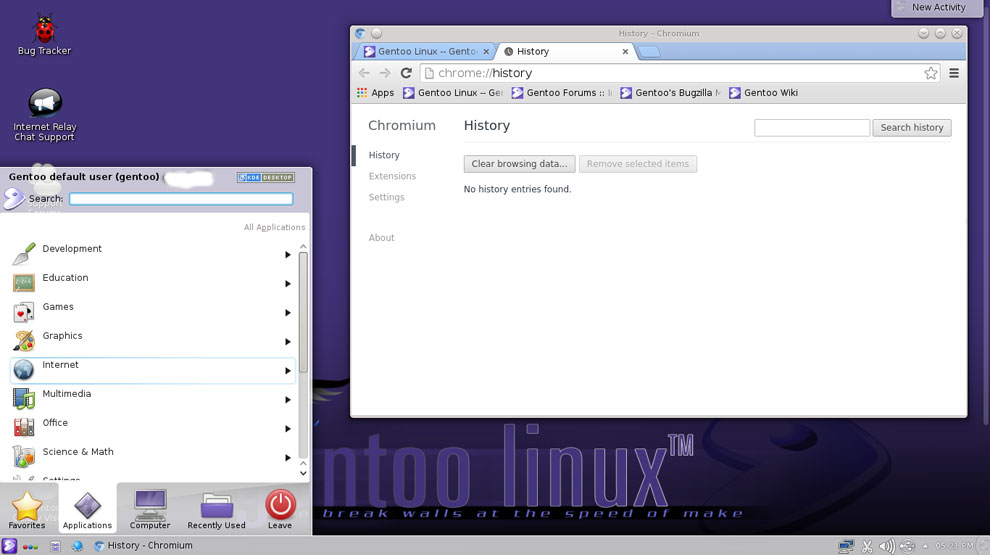Click the launcher Search field

[x=181, y=199]
